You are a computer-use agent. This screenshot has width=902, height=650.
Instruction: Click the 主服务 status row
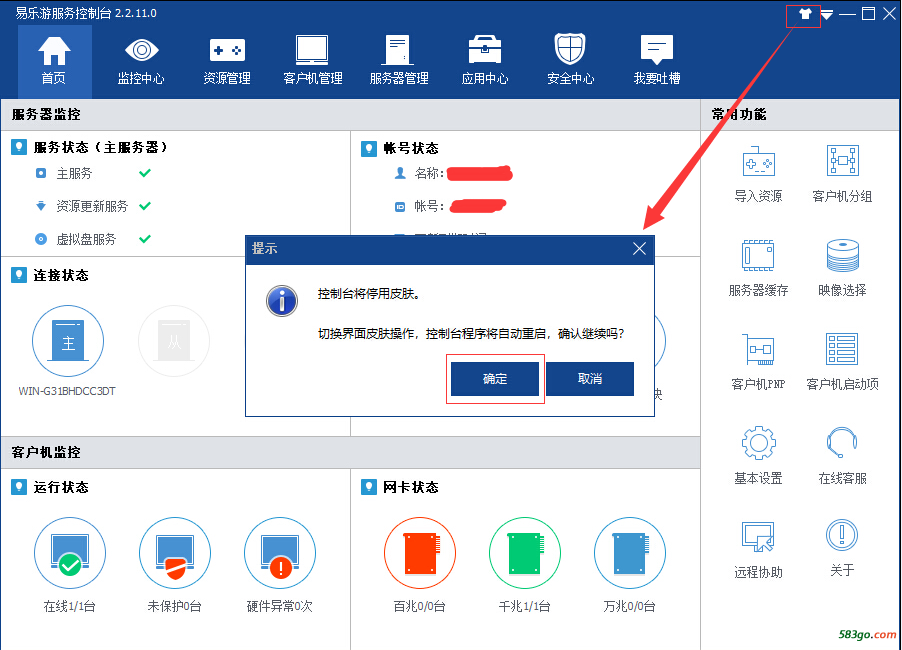point(93,173)
